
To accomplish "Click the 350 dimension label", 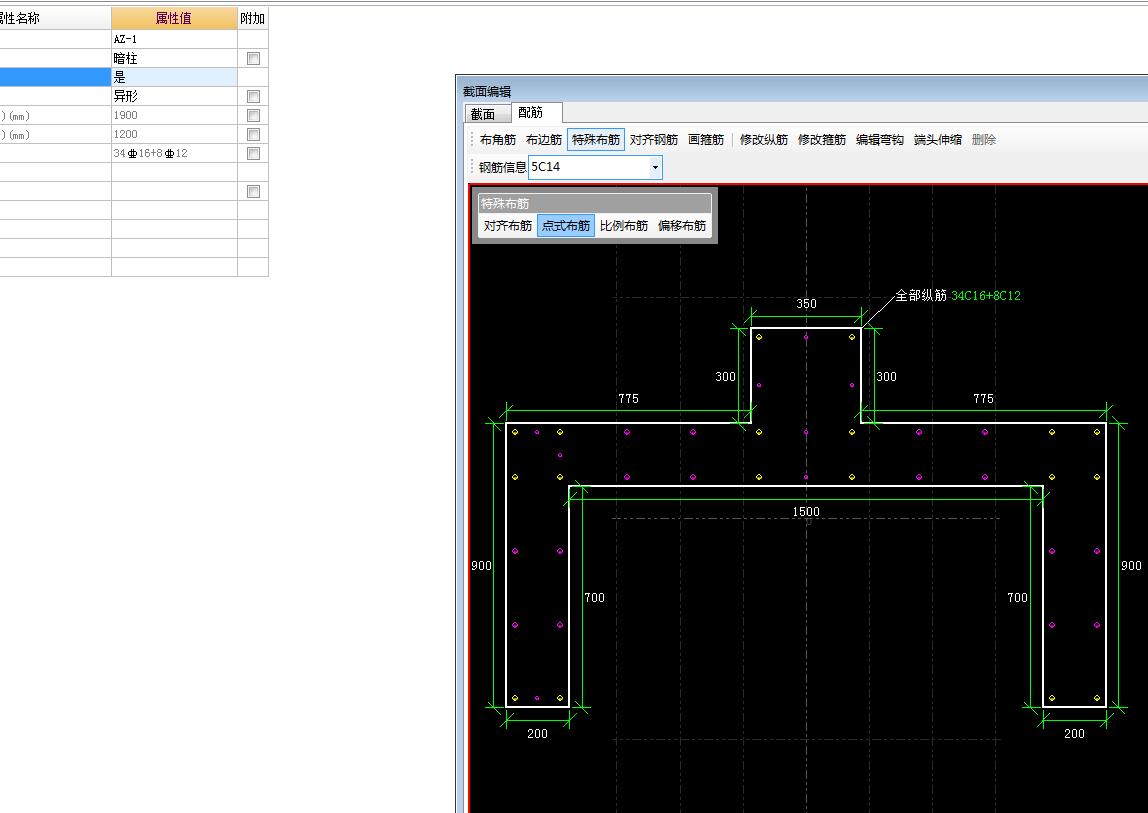I will (806, 303).
